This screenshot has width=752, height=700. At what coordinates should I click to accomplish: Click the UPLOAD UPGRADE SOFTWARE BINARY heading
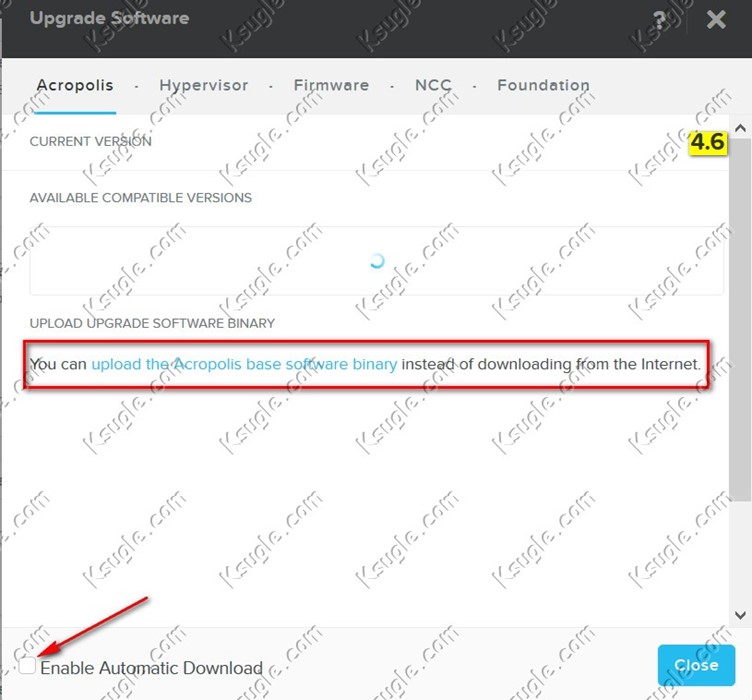click(152, 324)
